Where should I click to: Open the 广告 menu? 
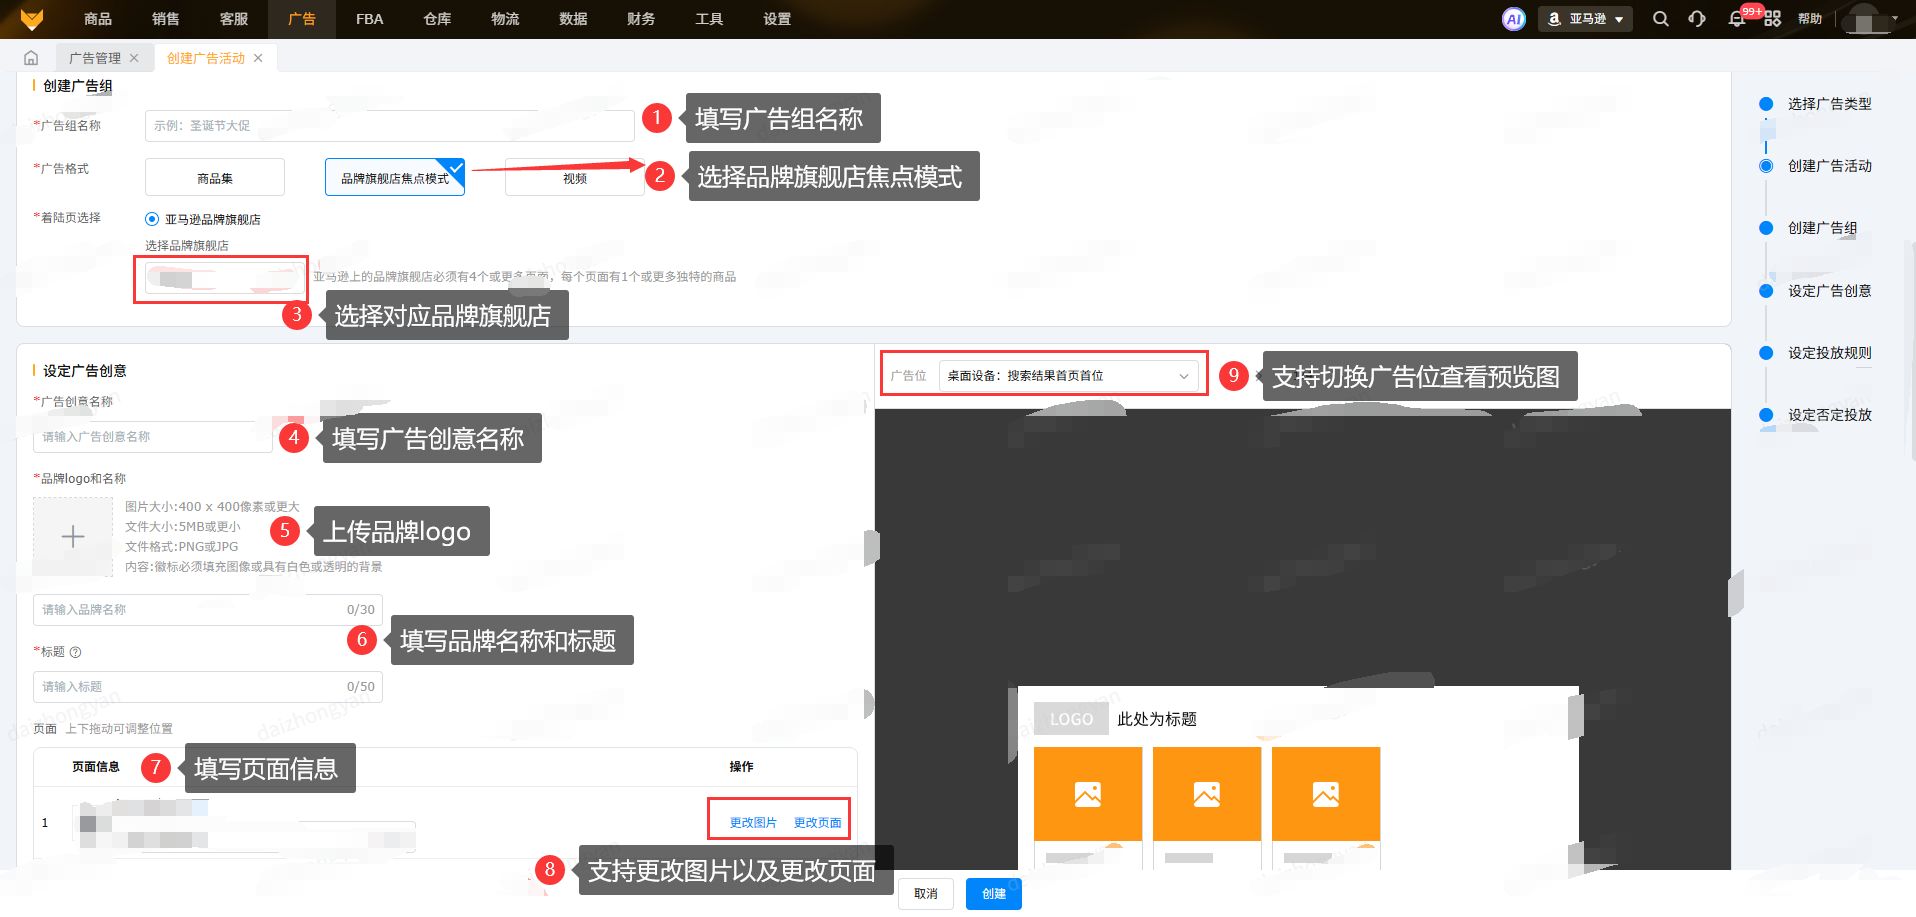click(x=302, y=19)
